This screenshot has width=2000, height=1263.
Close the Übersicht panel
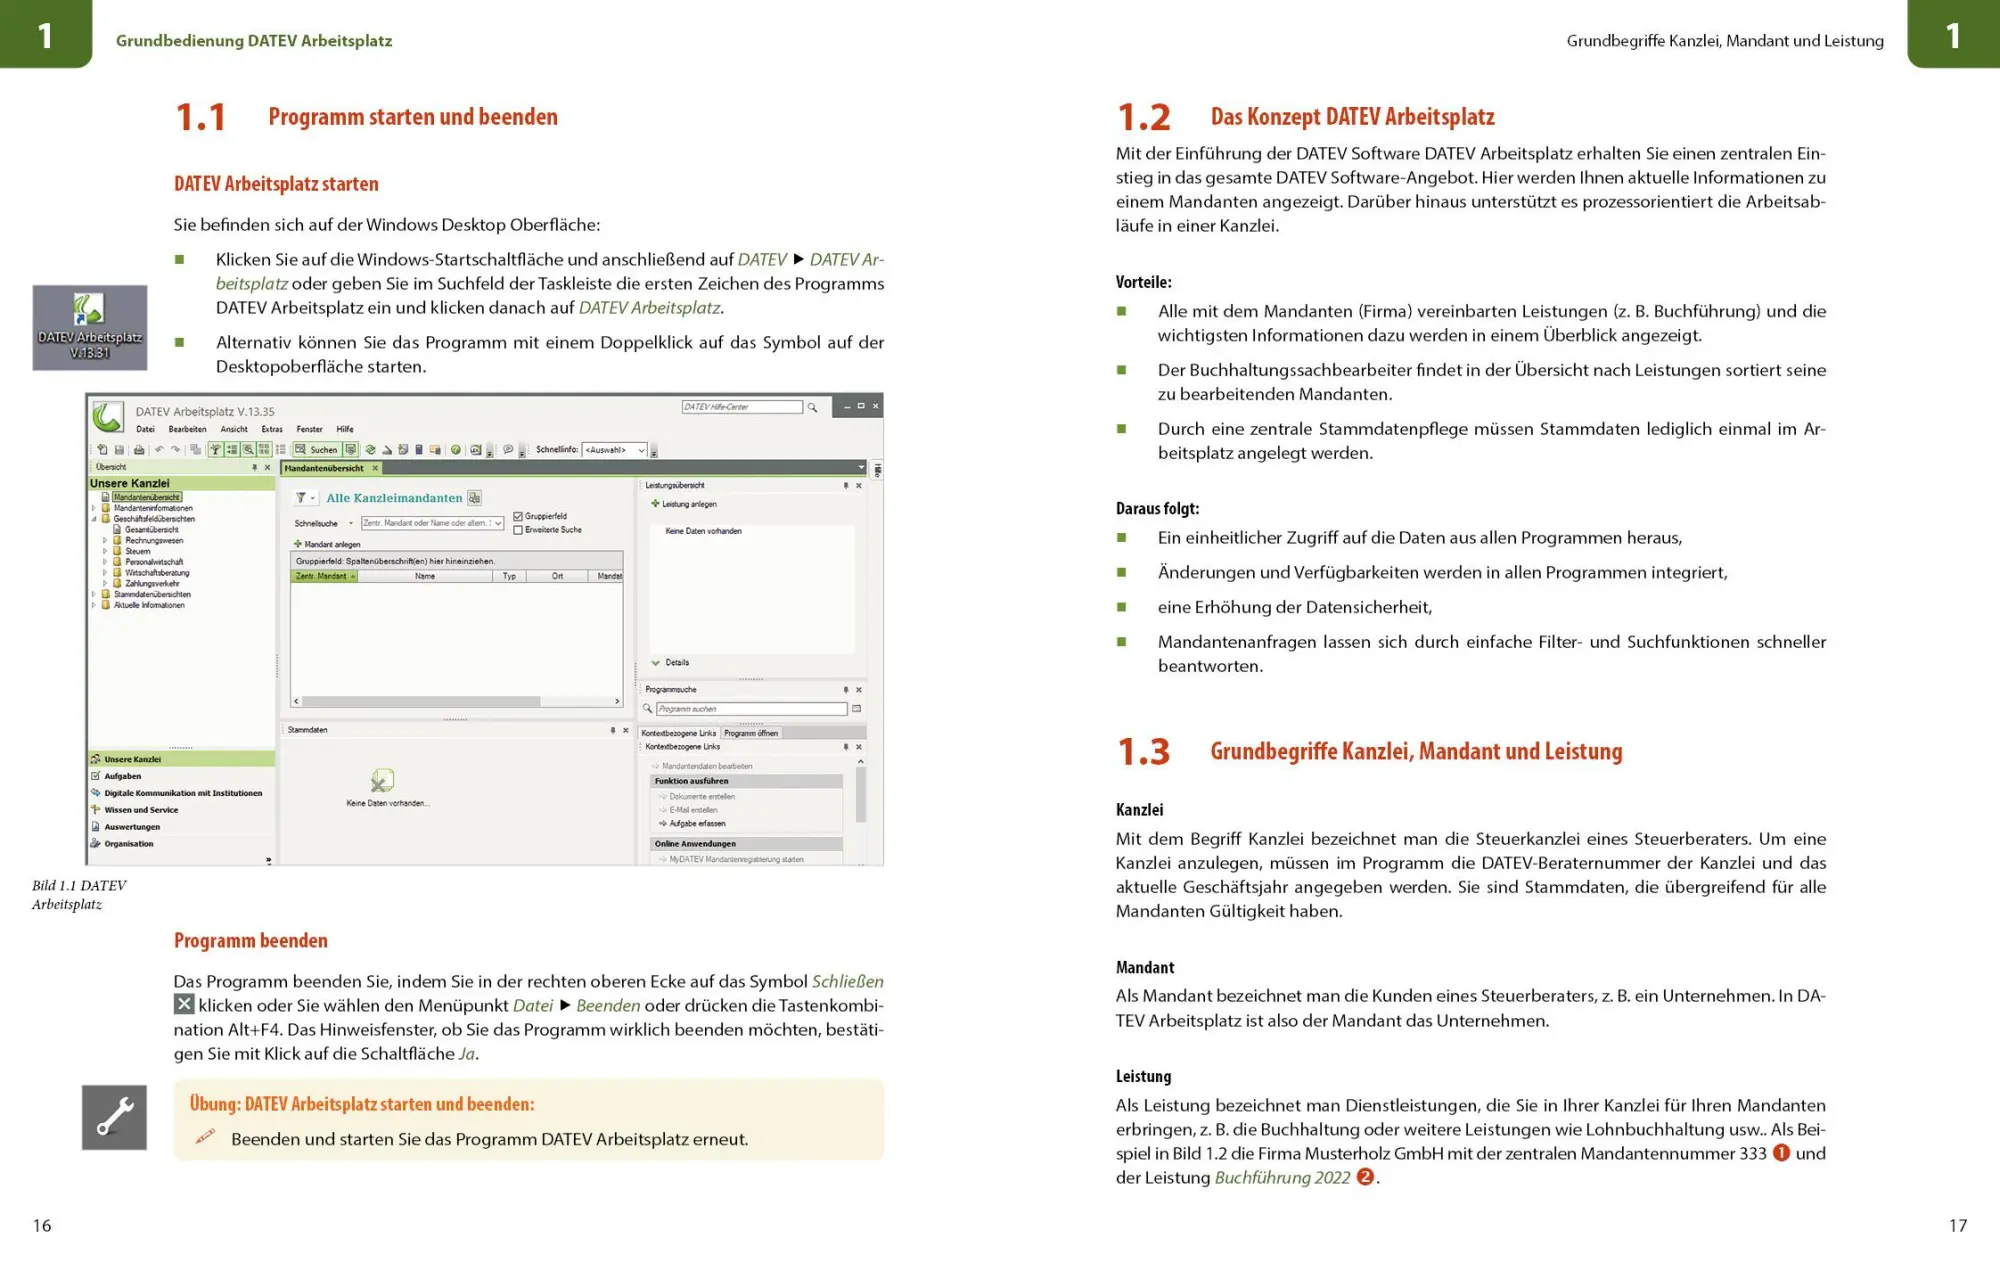(x=267, y=467)
